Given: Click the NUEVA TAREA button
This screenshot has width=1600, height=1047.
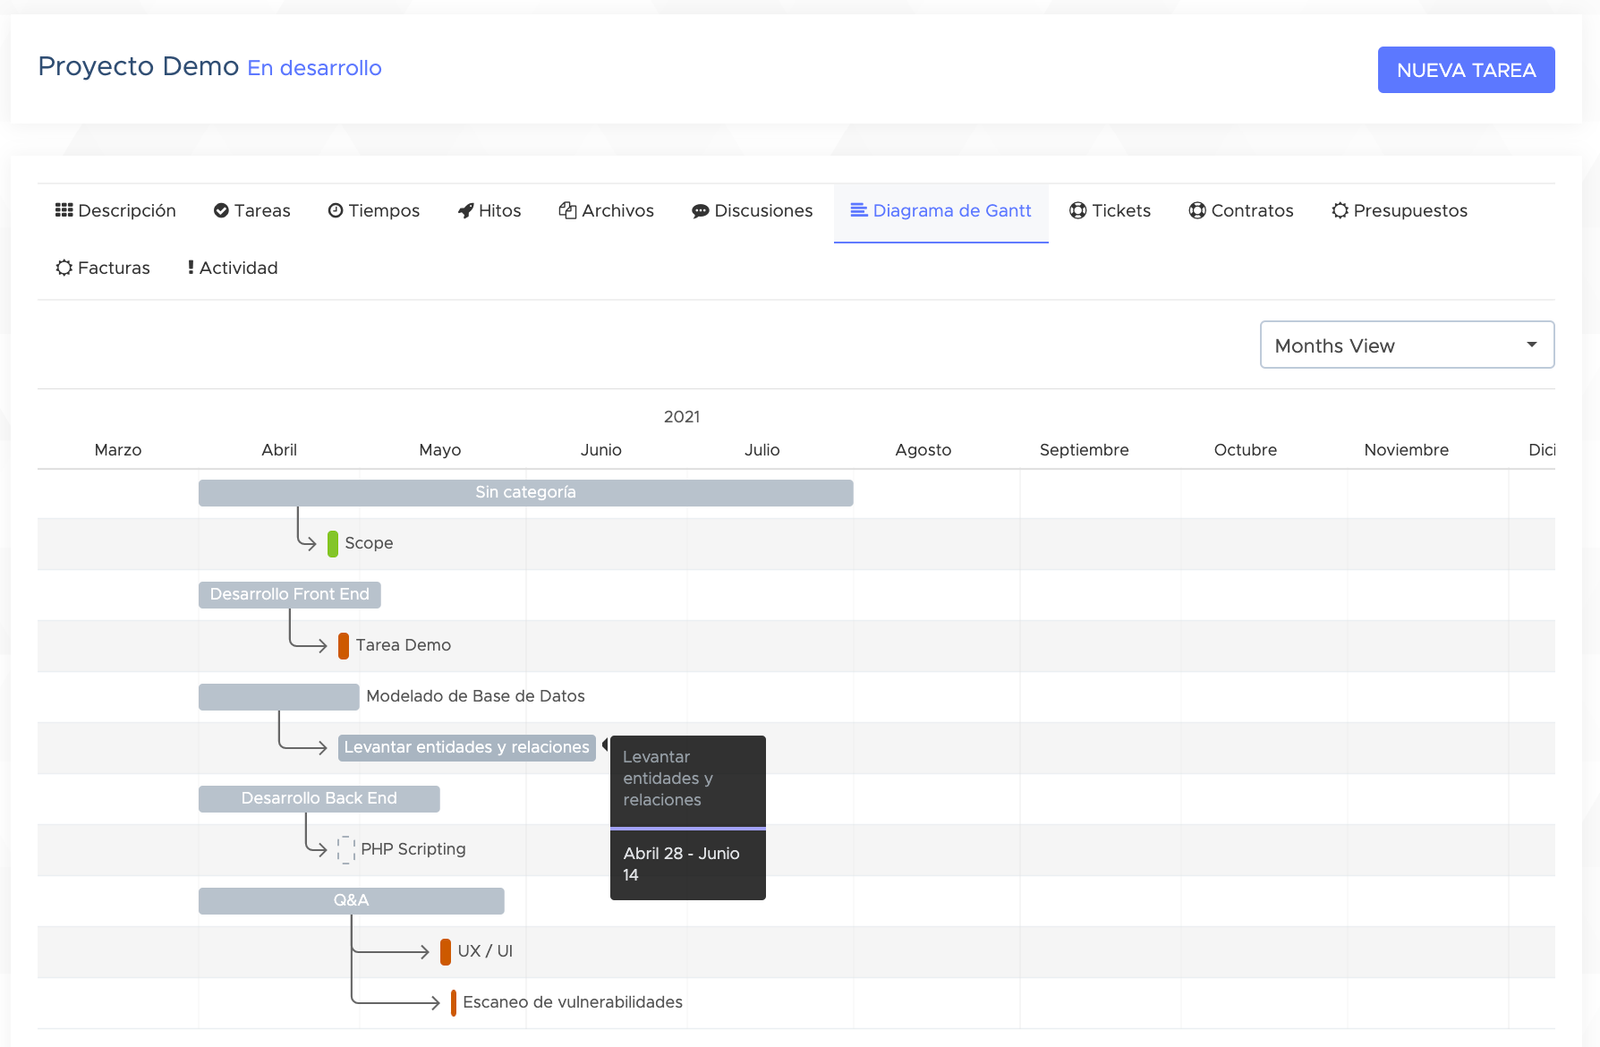Looking at the screenshot, I should (1466, 70).
